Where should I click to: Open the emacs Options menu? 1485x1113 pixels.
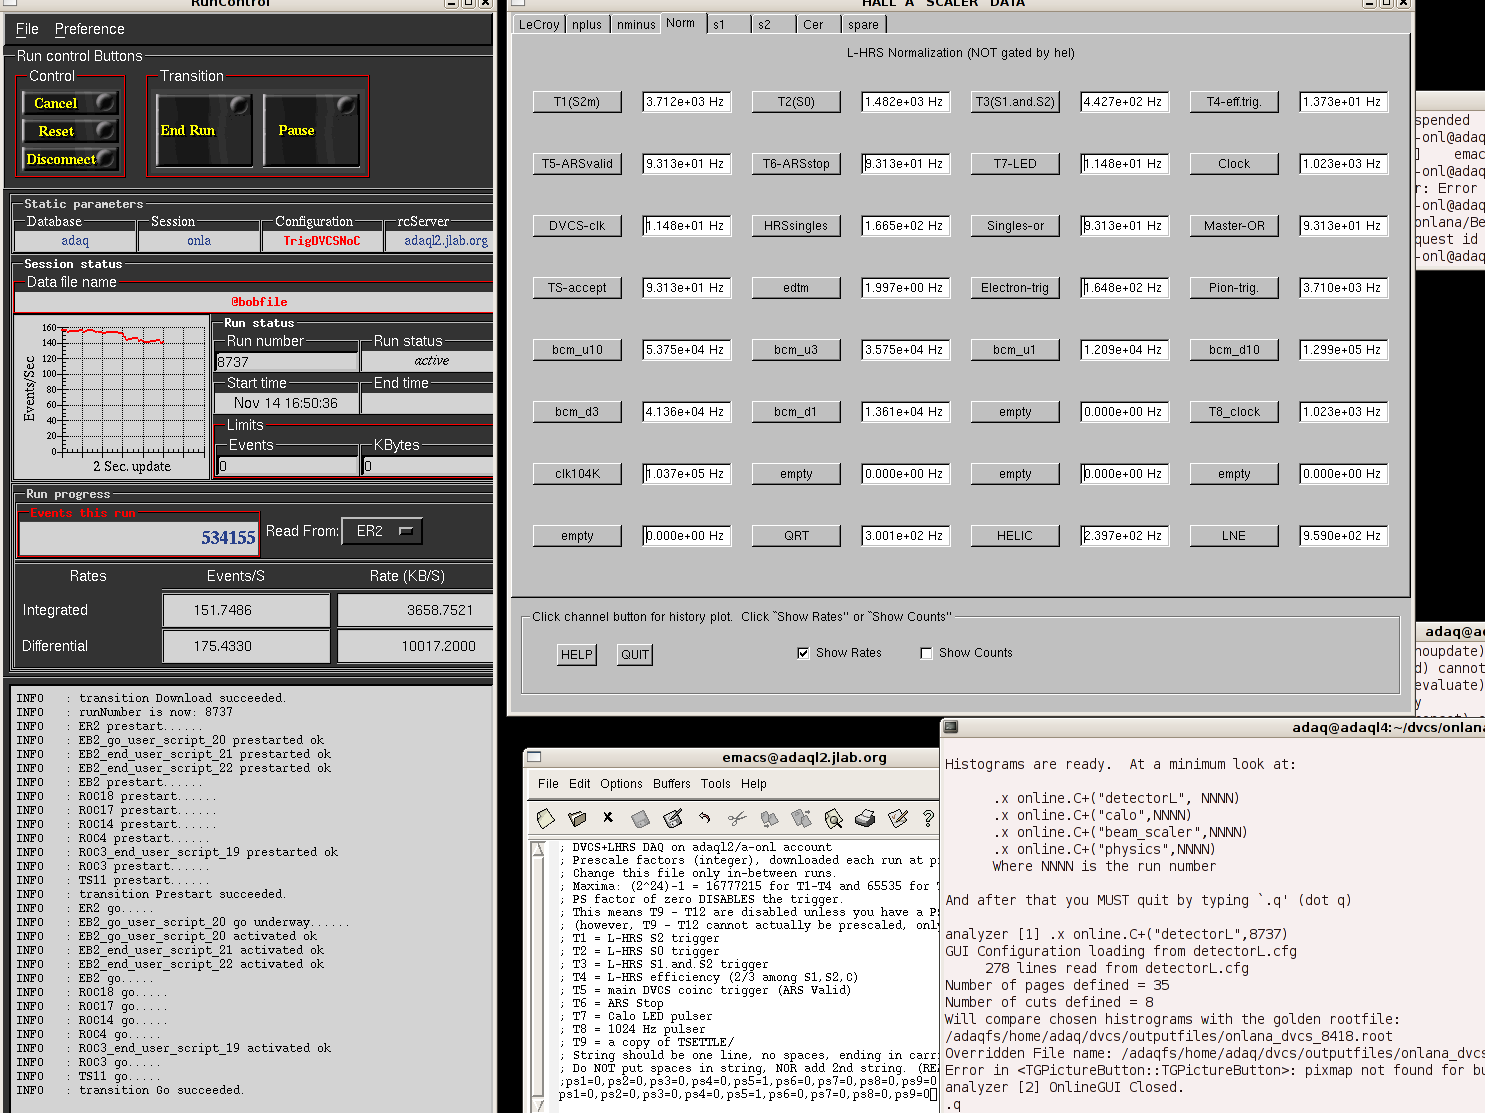click(621, 784)
